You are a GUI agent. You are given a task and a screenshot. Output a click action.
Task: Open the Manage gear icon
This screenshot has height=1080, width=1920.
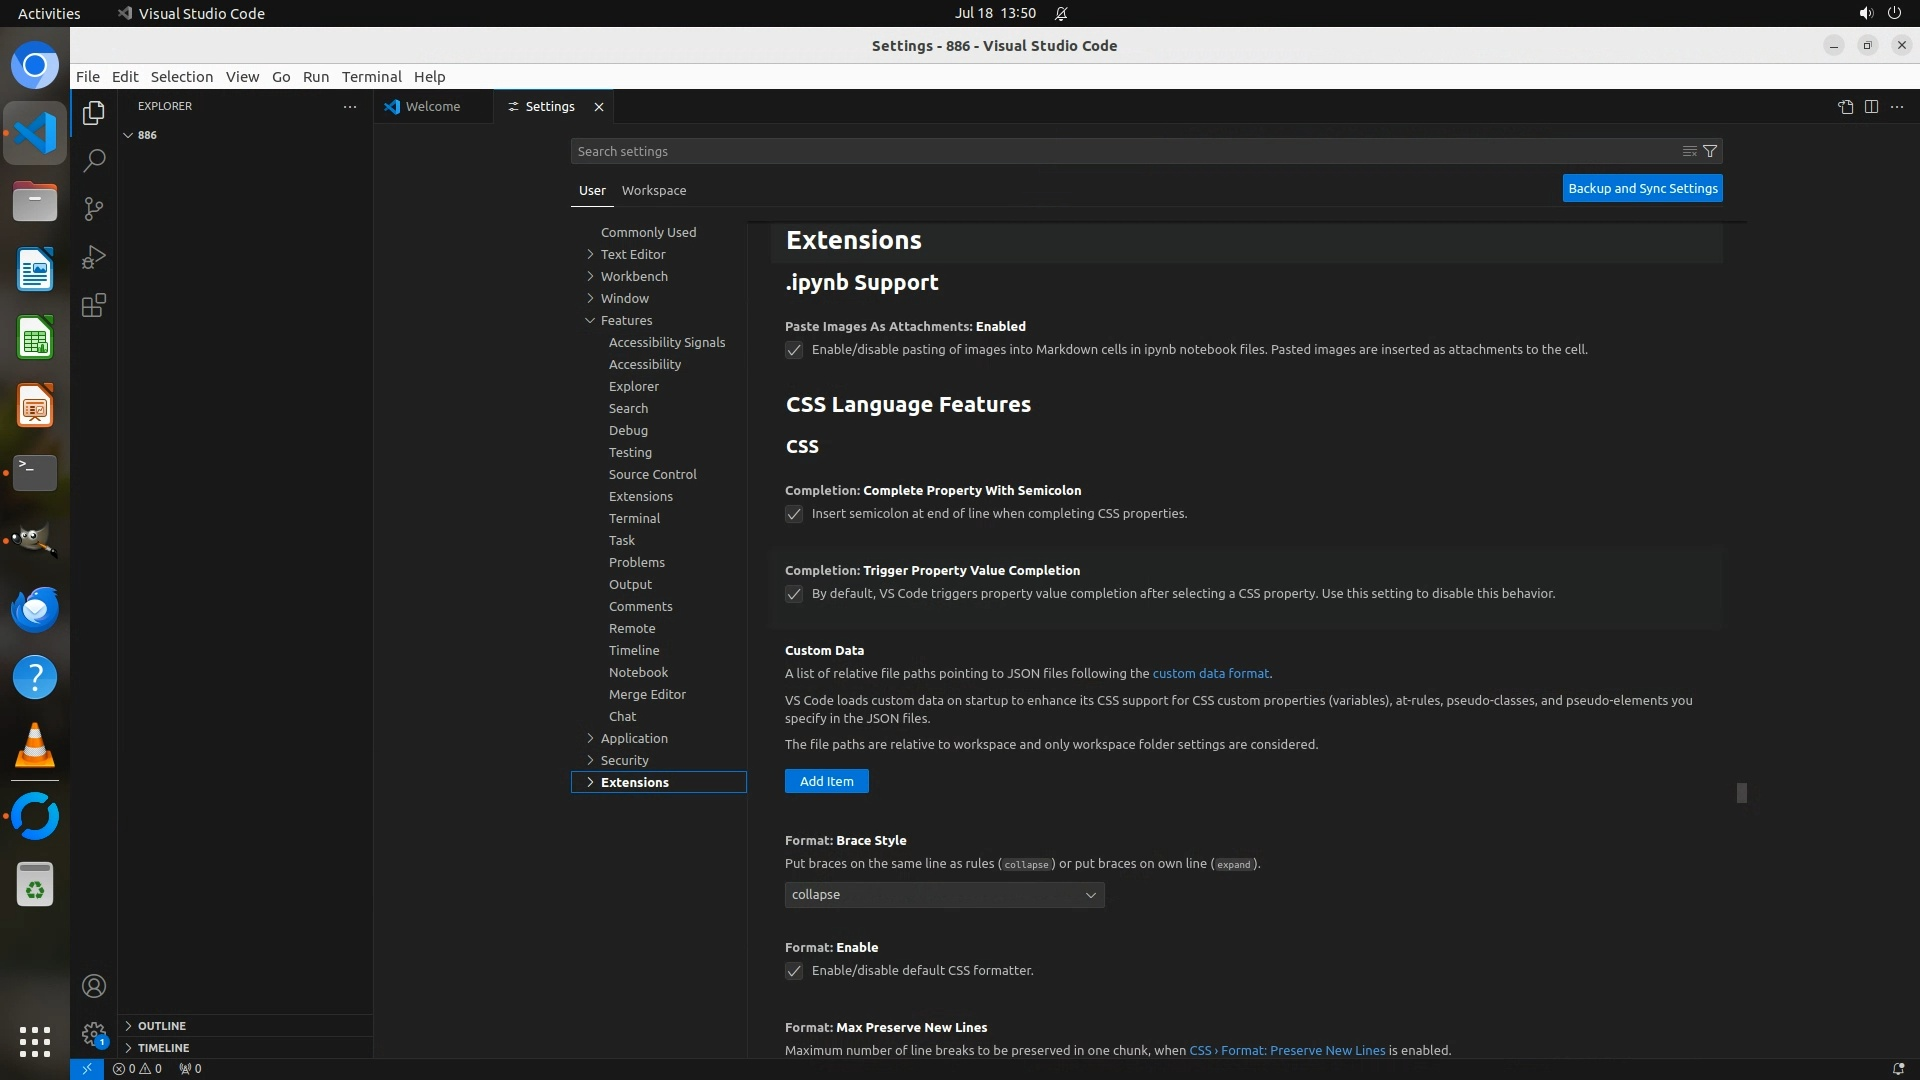(x=94, y=1033)
